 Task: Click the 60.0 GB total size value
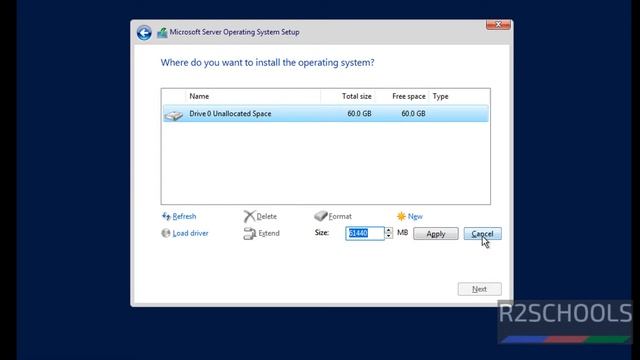[x=359, y=113]
